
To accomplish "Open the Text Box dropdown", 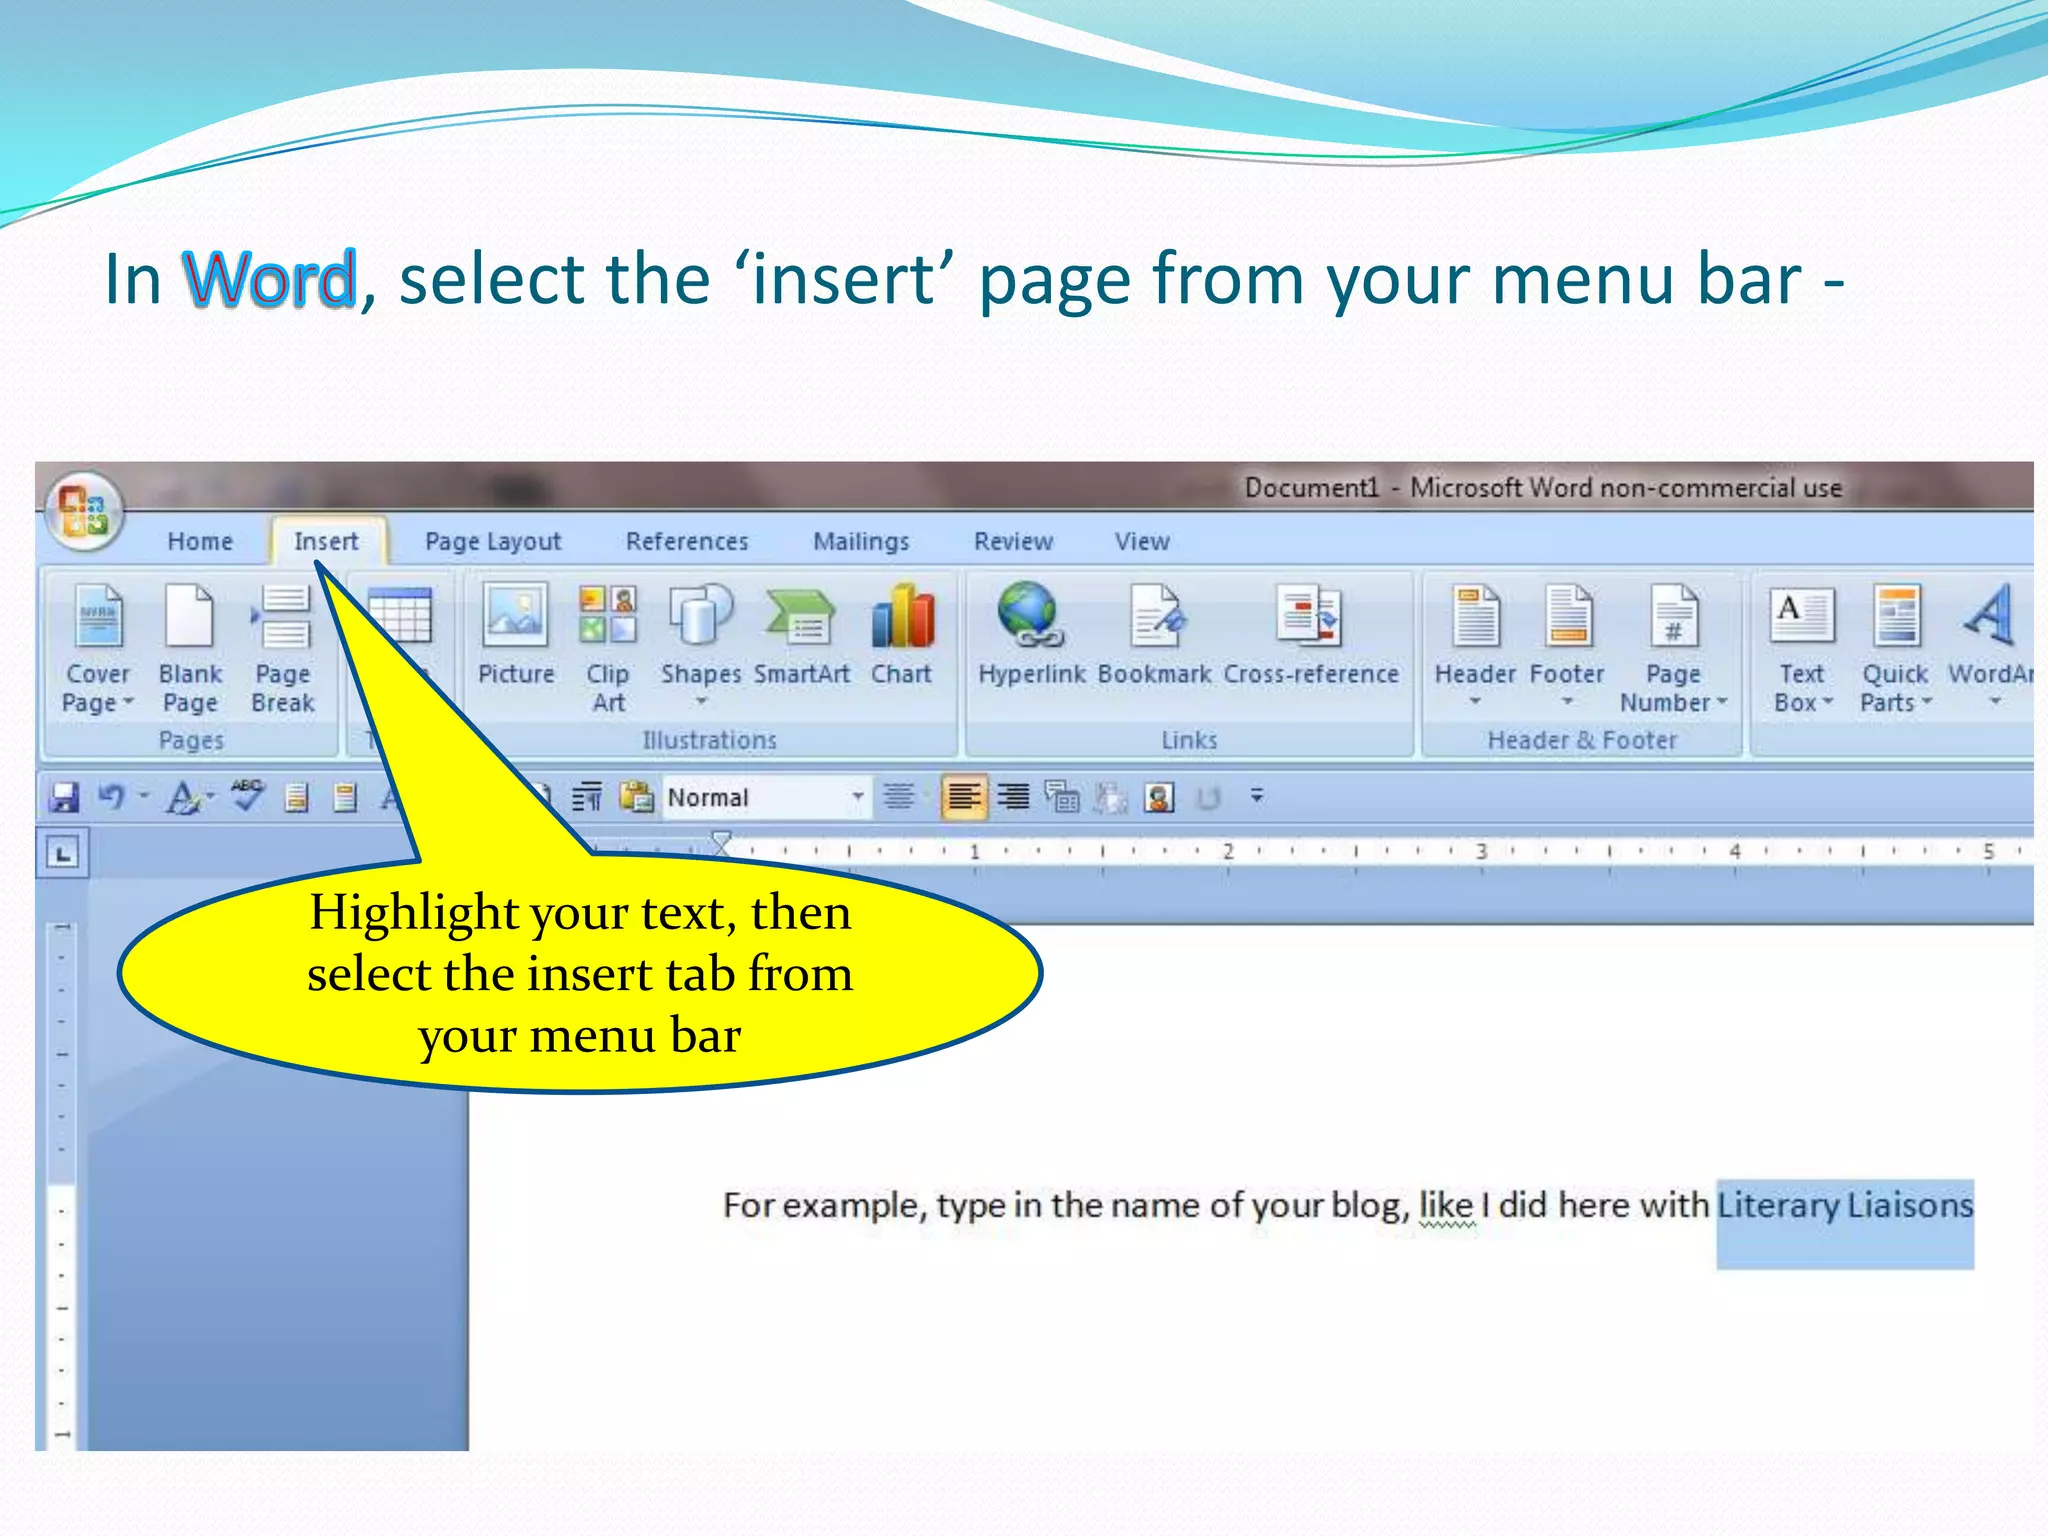I will (x=1828, y=702).
